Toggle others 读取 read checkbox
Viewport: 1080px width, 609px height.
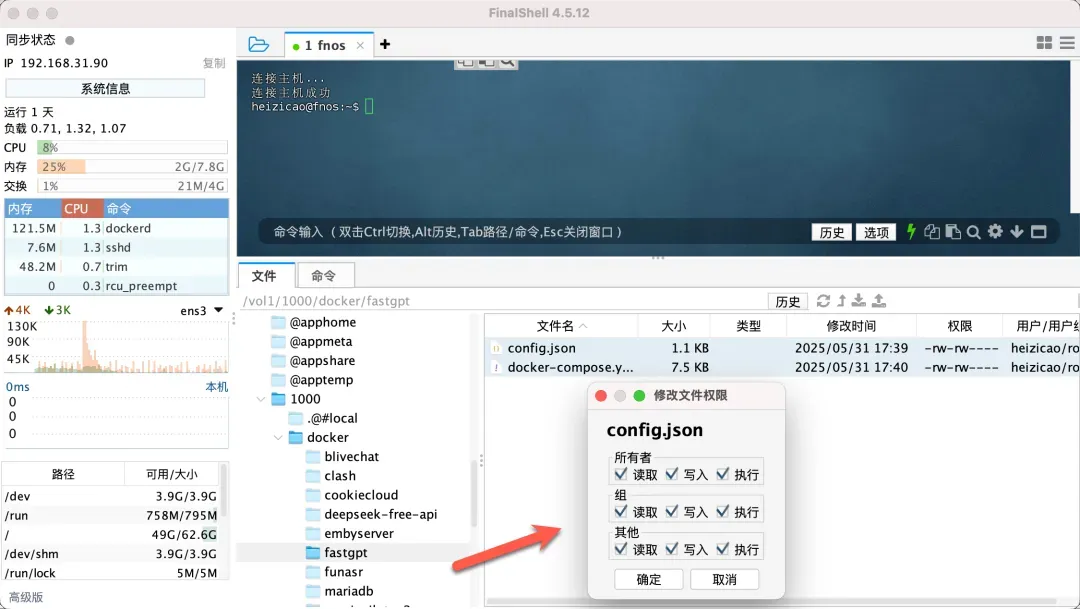tap(621, 548)
